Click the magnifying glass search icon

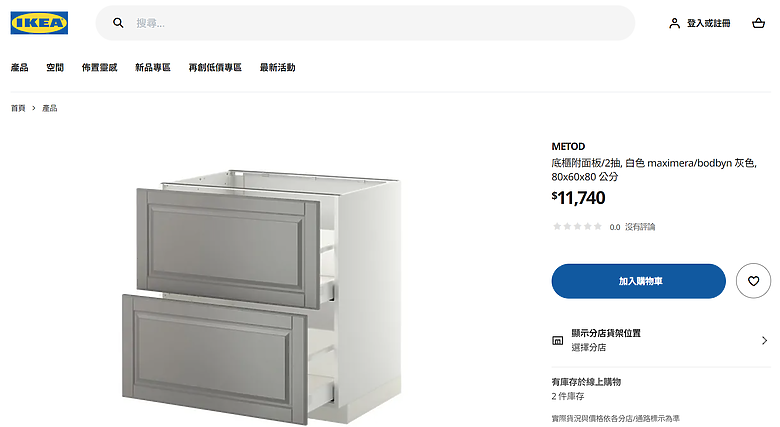coord(118,23)
